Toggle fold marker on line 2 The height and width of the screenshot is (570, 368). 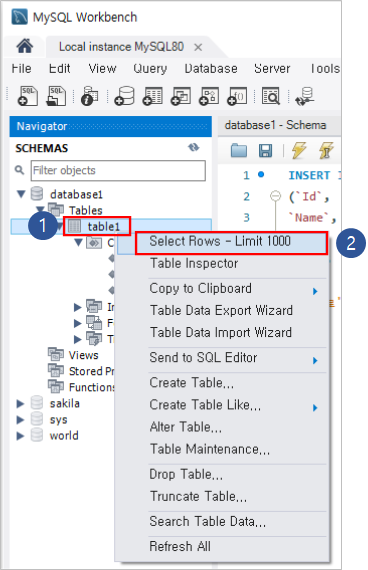[x=275, y=196]
